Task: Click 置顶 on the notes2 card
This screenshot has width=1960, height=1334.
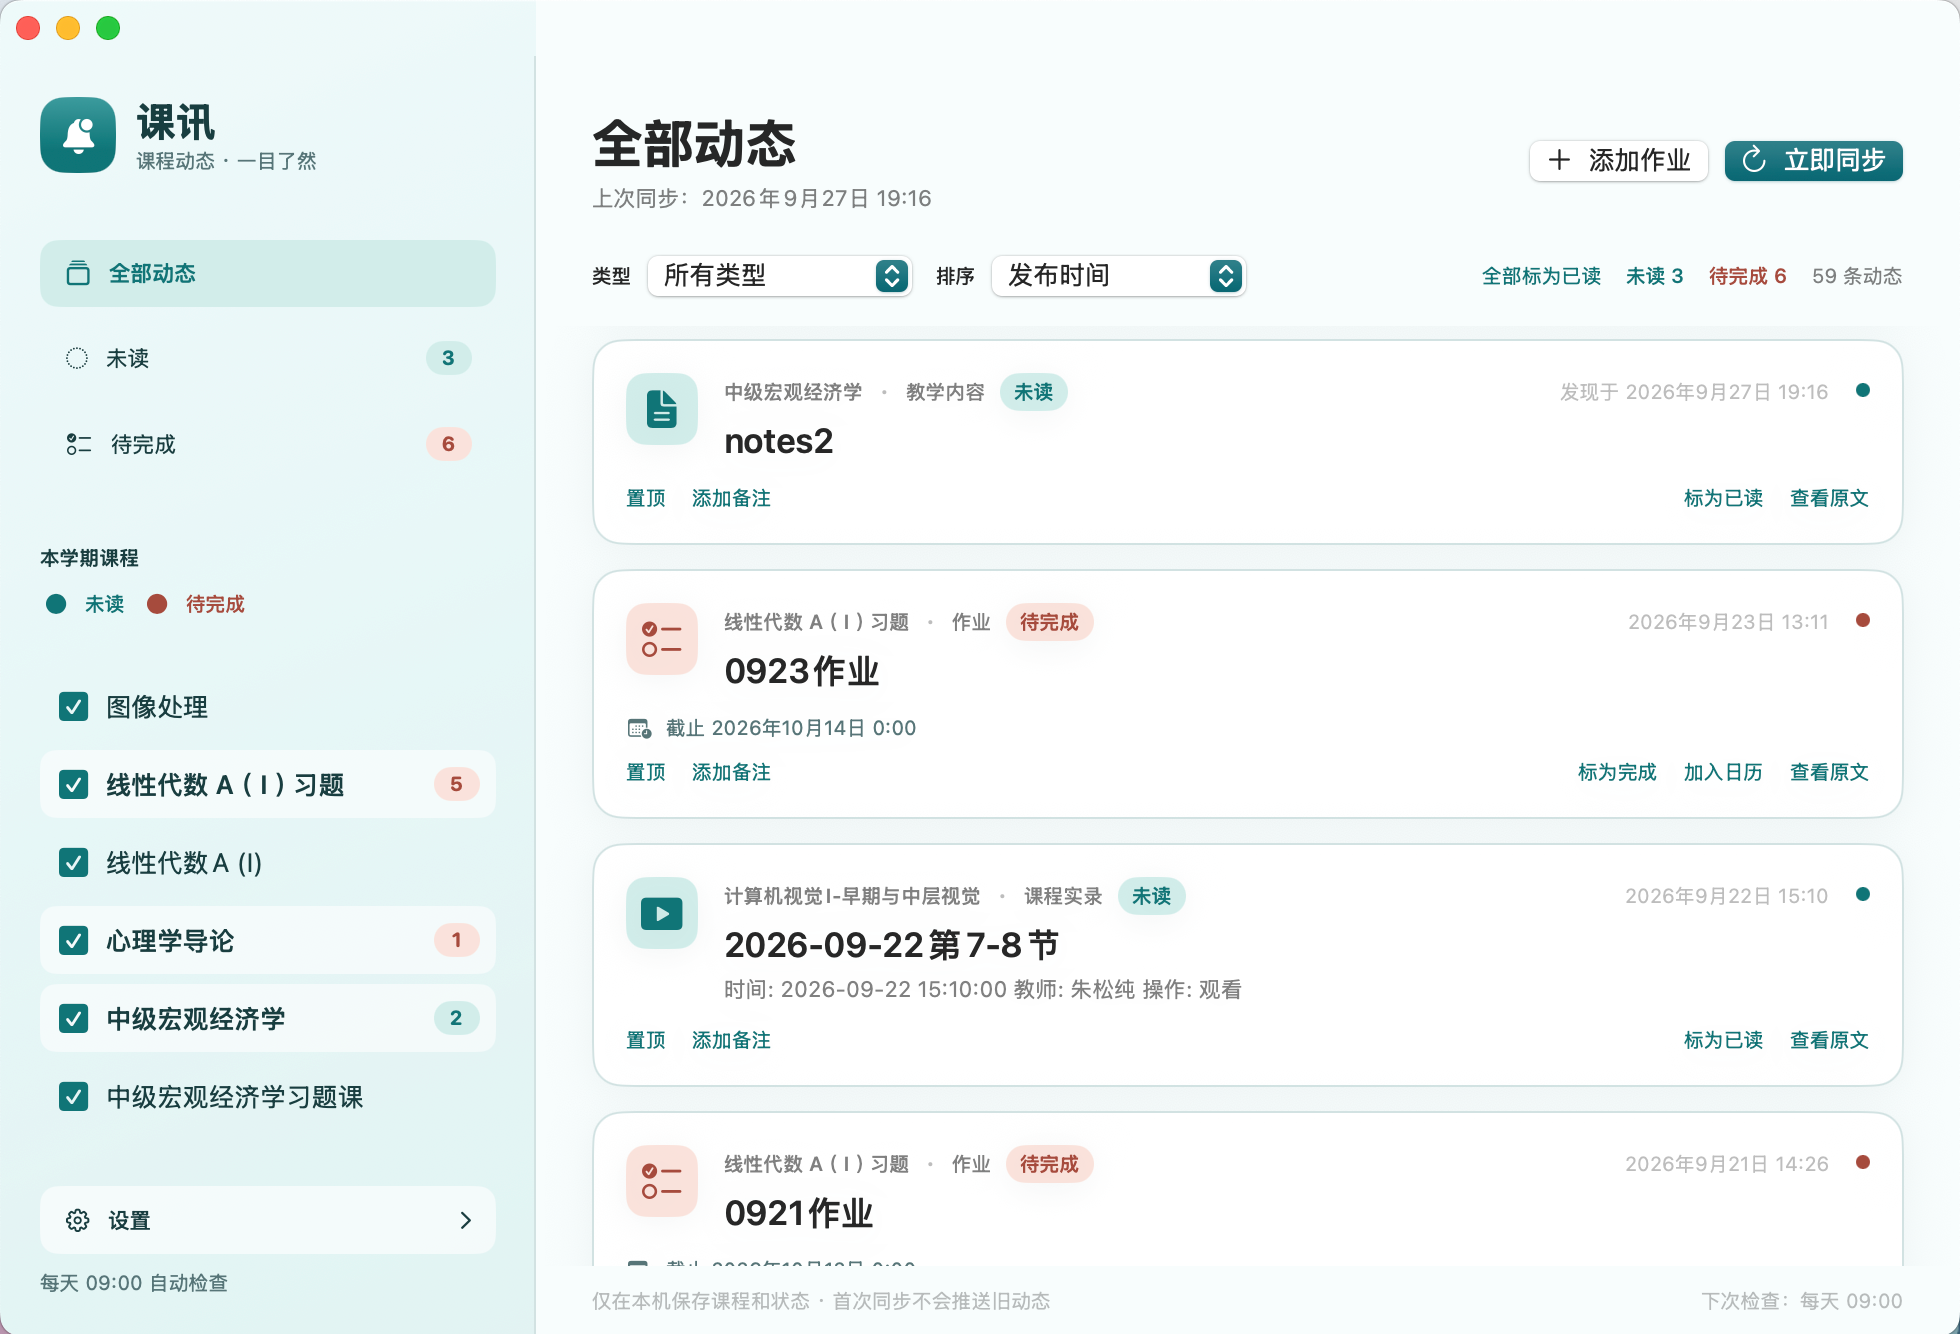Action: tap(646, 498)
